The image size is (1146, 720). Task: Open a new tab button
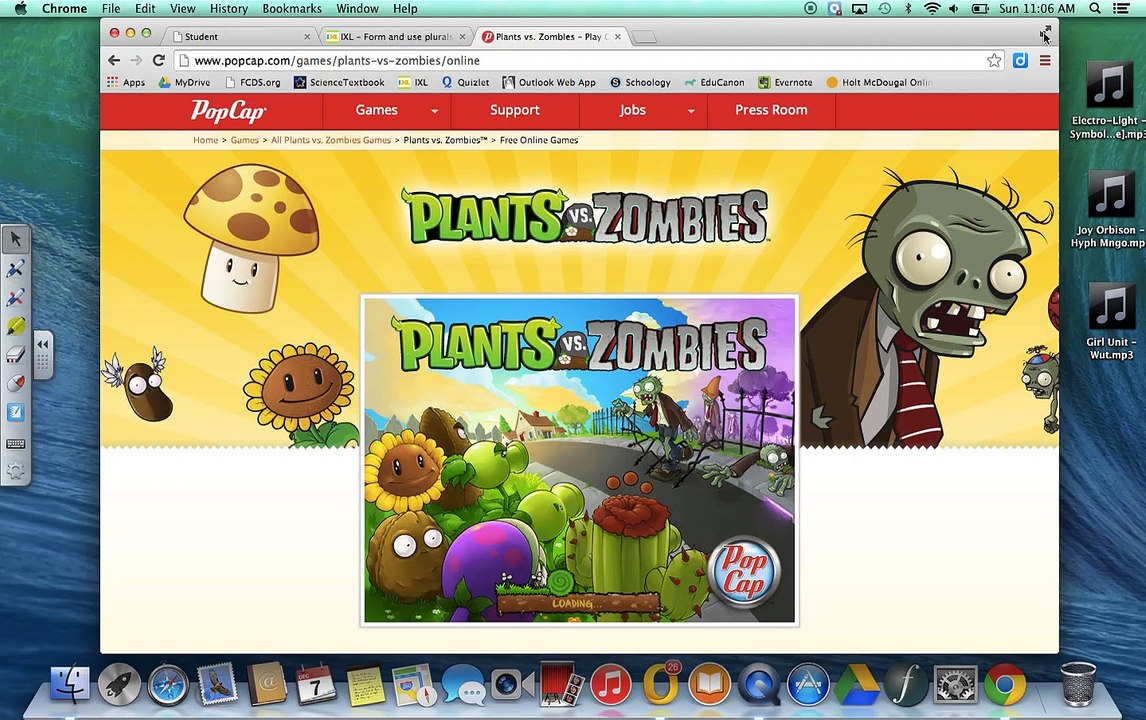click(x=643, y=37)
